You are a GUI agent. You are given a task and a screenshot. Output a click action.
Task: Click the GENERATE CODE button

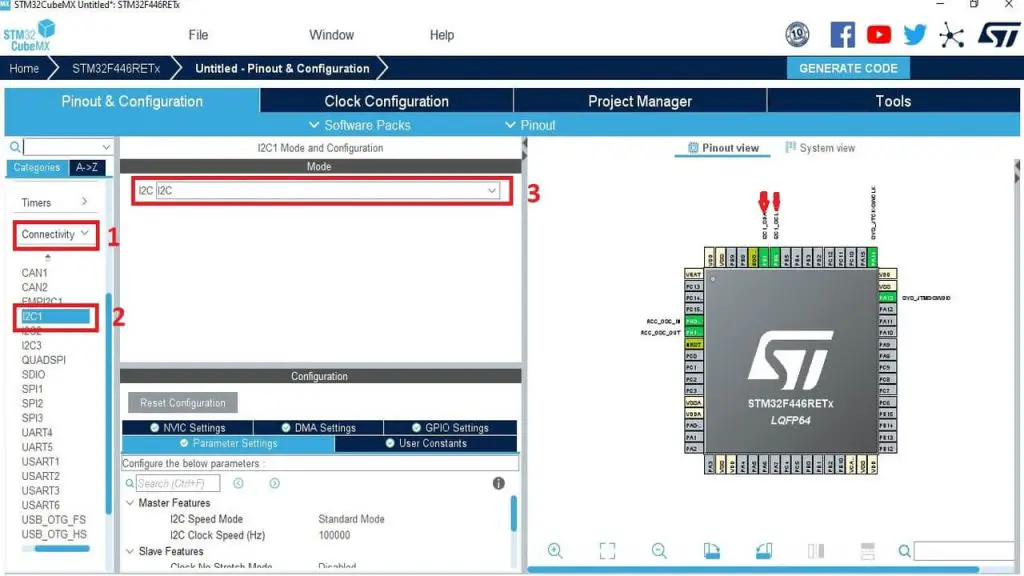point(848,68)
